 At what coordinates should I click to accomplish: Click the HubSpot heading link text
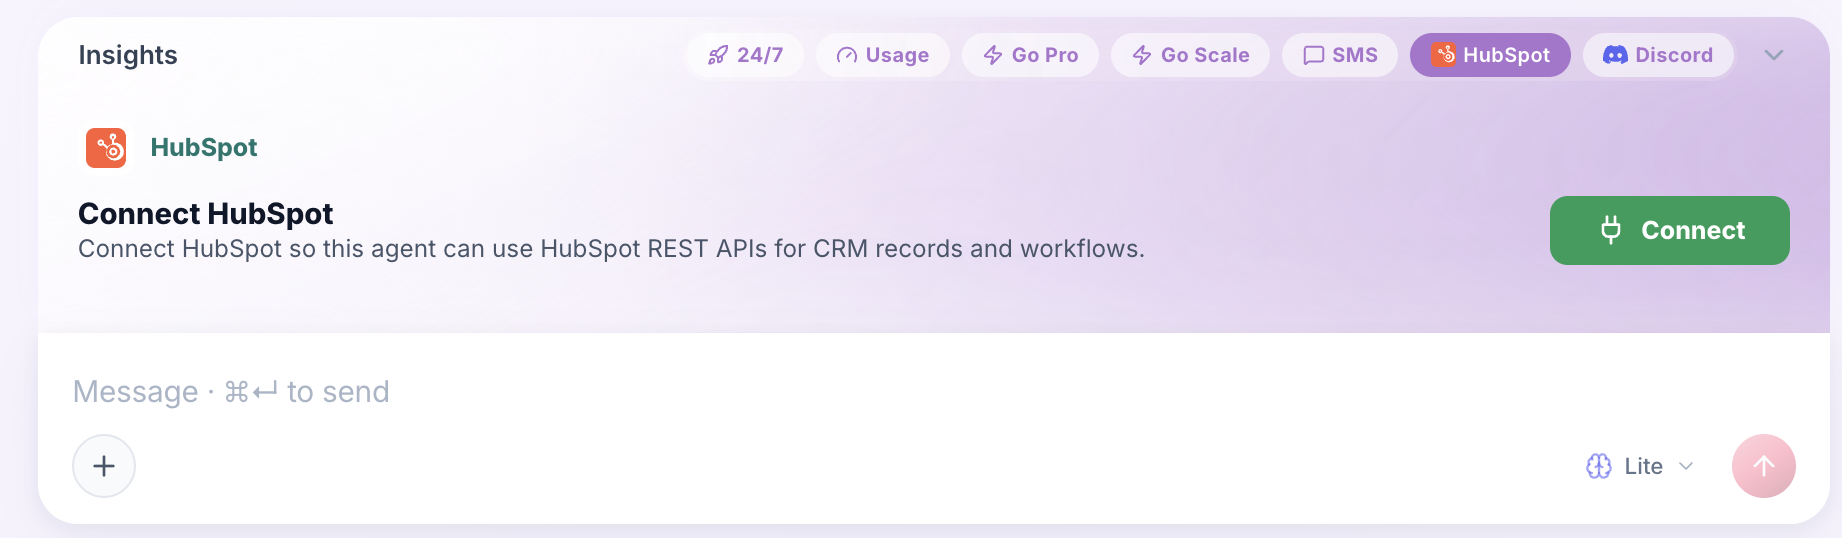pos(204,148)
